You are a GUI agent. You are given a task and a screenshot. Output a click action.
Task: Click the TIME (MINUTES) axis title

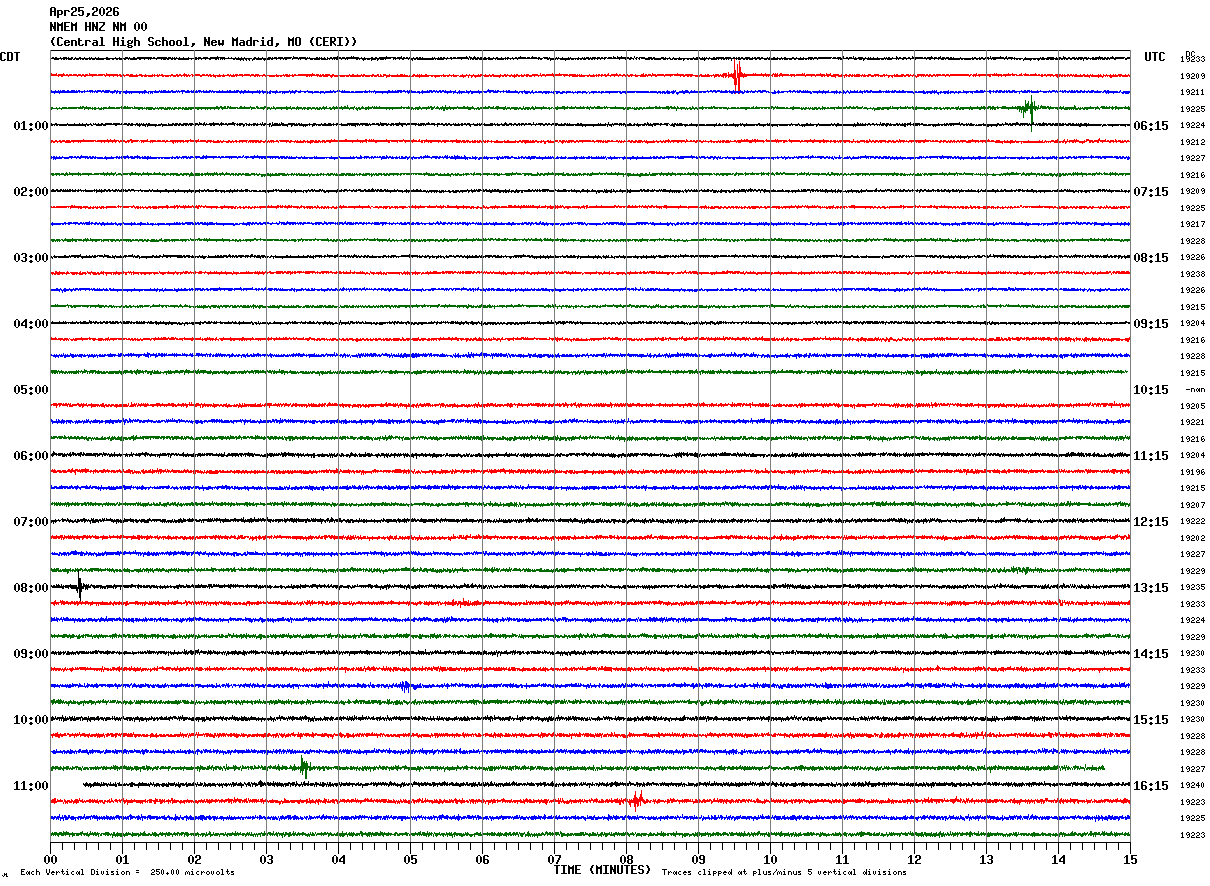(602, 870)
